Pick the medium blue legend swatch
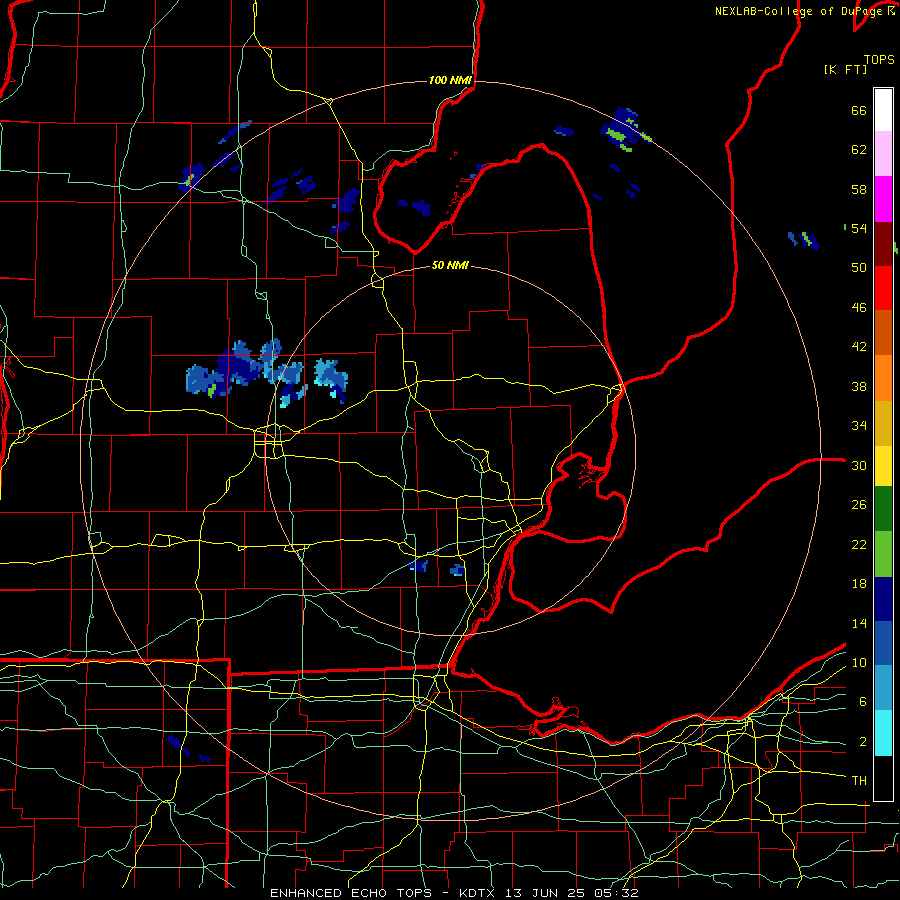The image size is (900, 900). (883, 643)
